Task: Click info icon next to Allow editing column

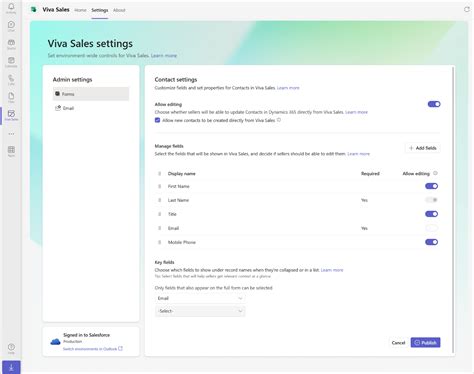Action: 435,173
